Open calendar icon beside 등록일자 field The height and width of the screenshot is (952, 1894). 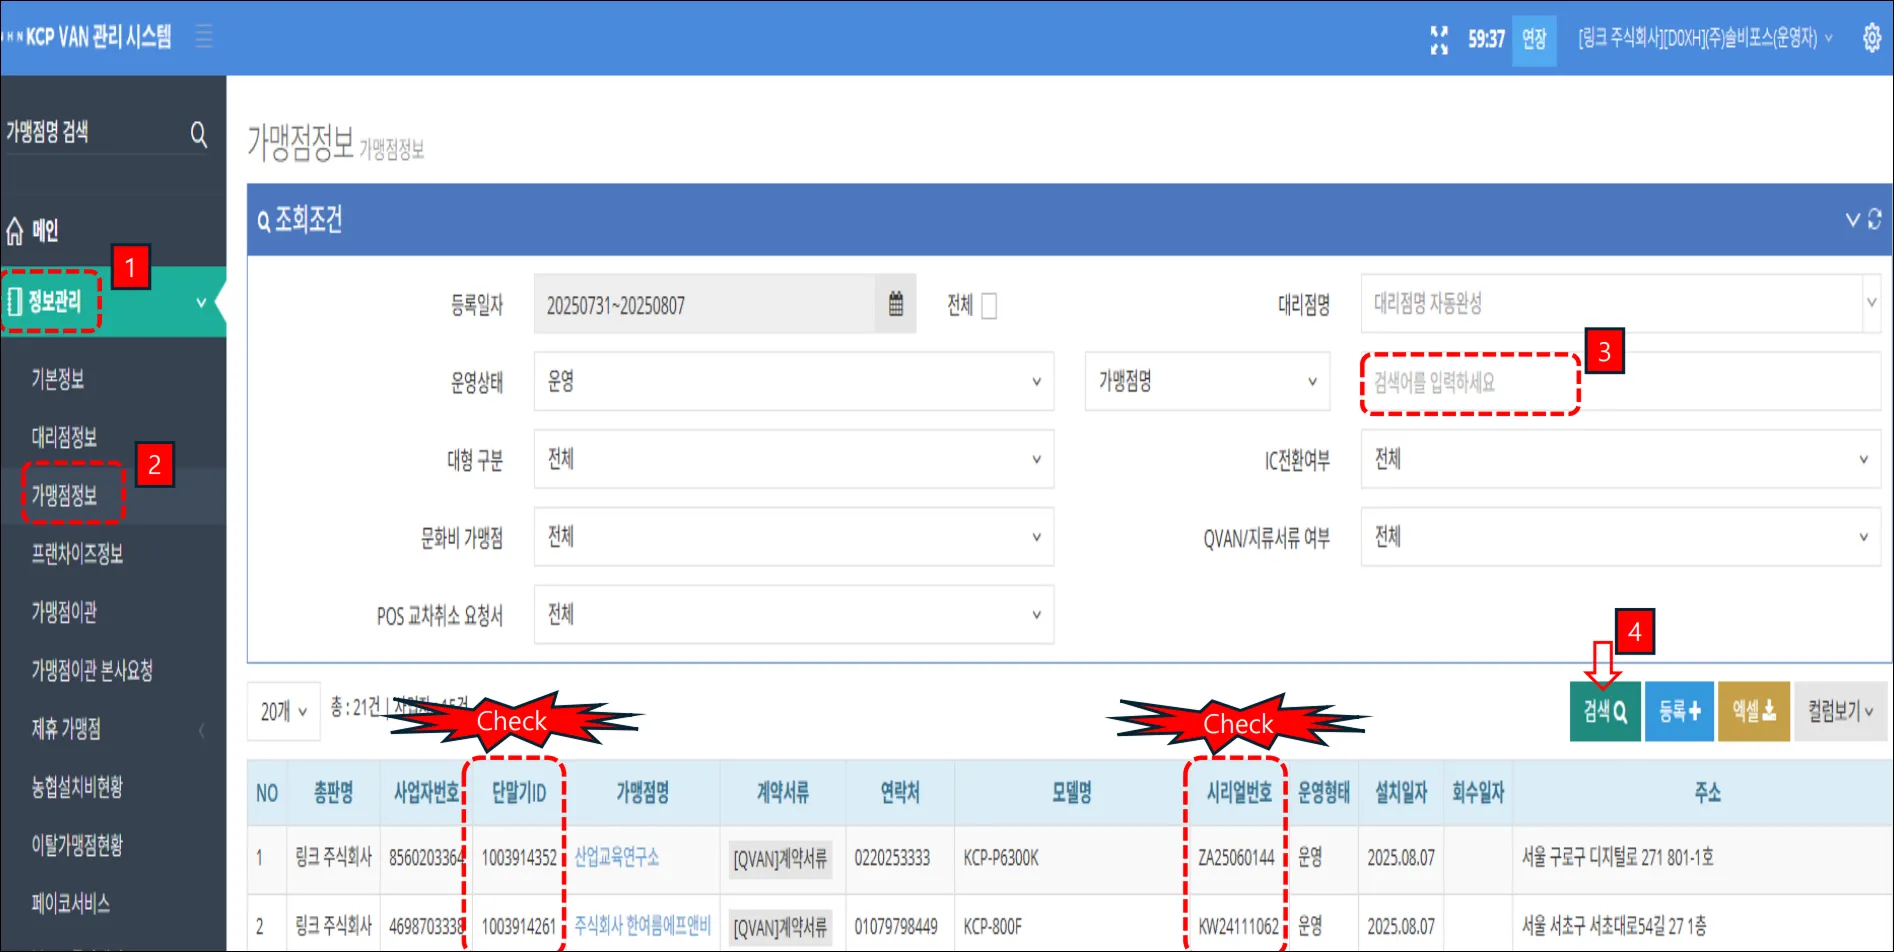896,304
